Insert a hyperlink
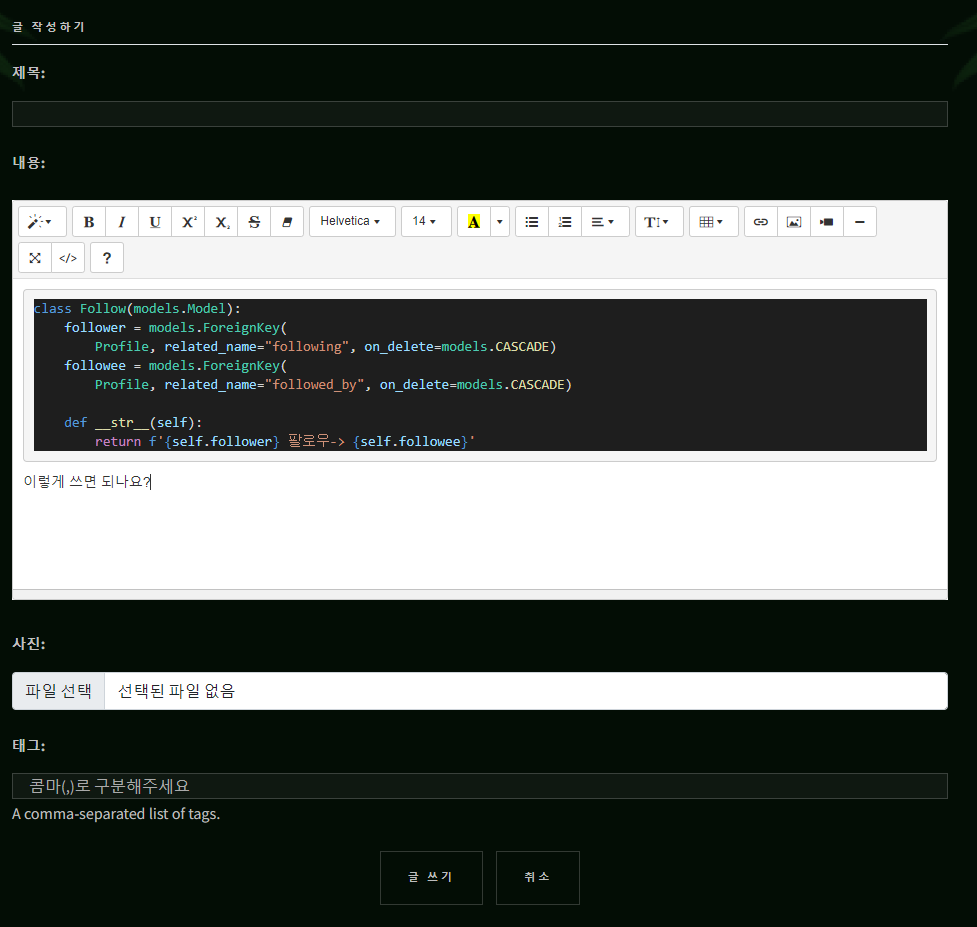Screen dimensions: 977x927 (x=761, y=222)
